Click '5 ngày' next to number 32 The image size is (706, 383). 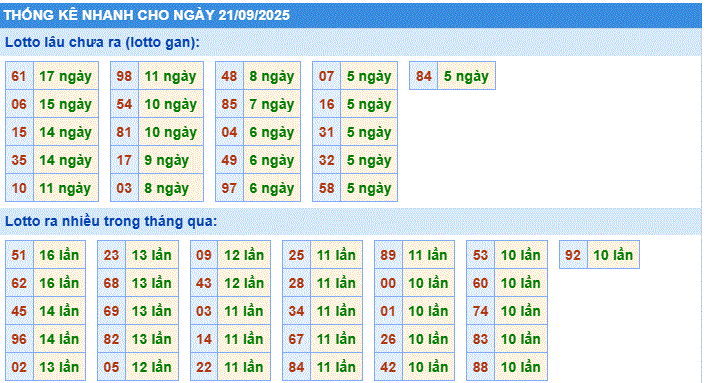coord(369,160)
